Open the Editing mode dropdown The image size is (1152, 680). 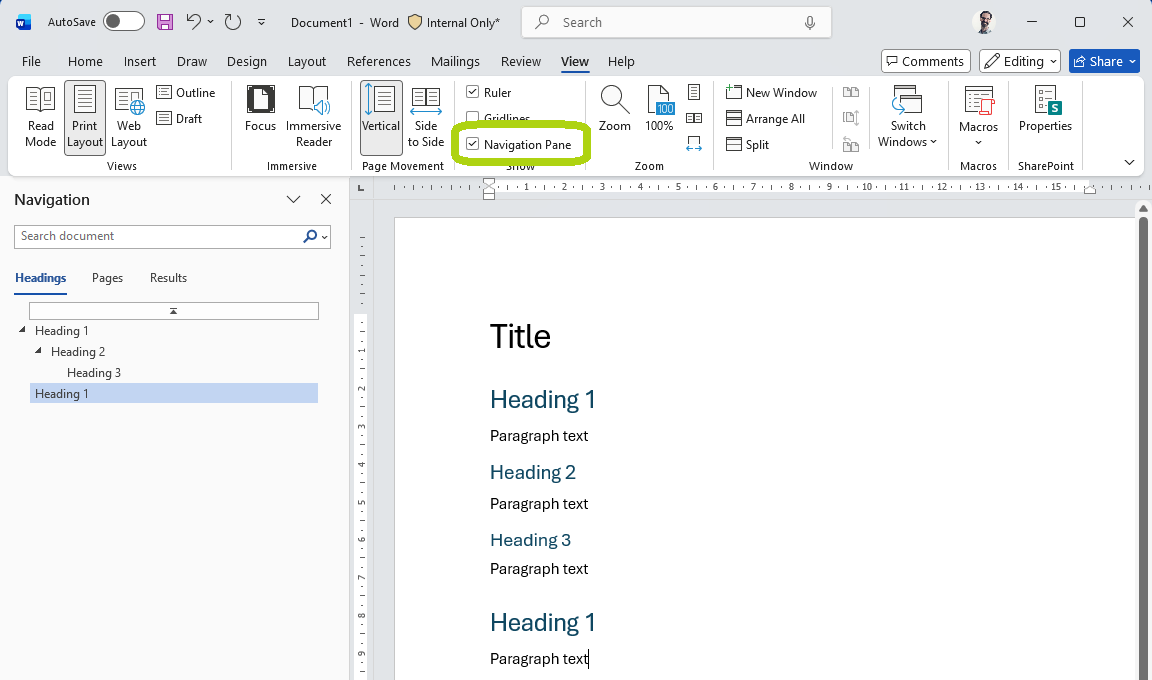tap(1020, 61)
